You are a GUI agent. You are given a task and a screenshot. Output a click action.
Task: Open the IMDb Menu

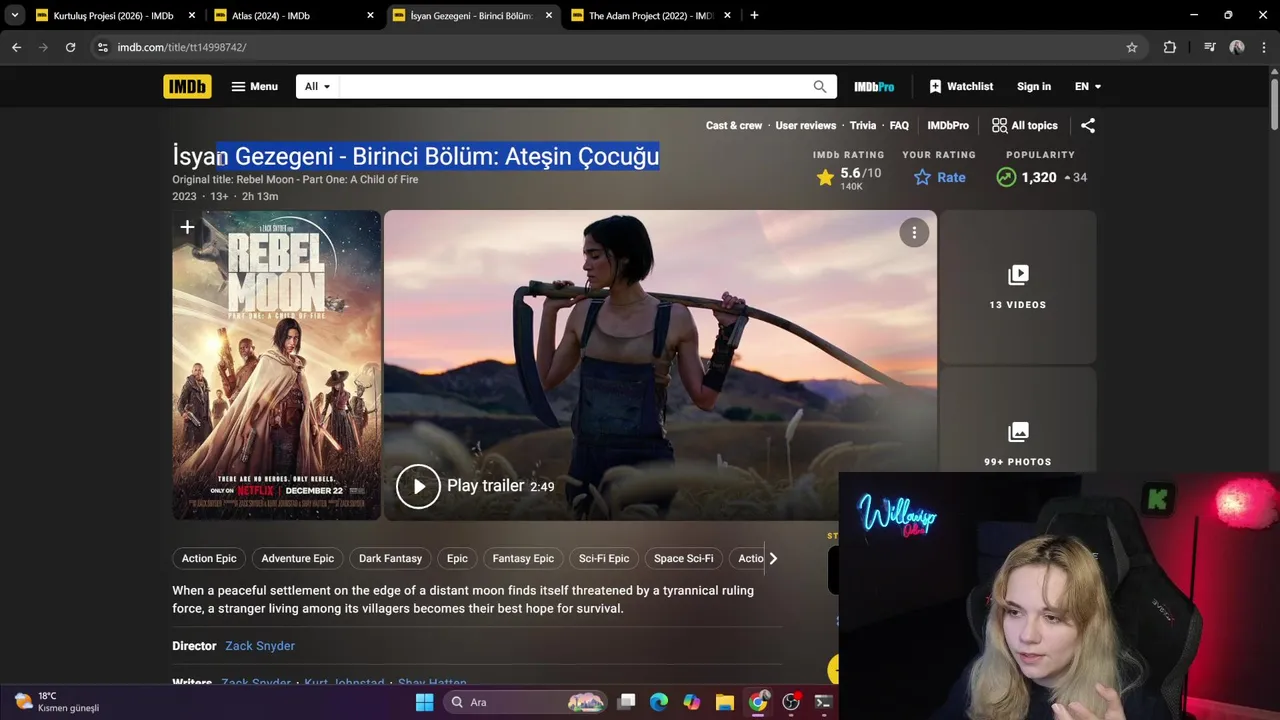point(254,87)
